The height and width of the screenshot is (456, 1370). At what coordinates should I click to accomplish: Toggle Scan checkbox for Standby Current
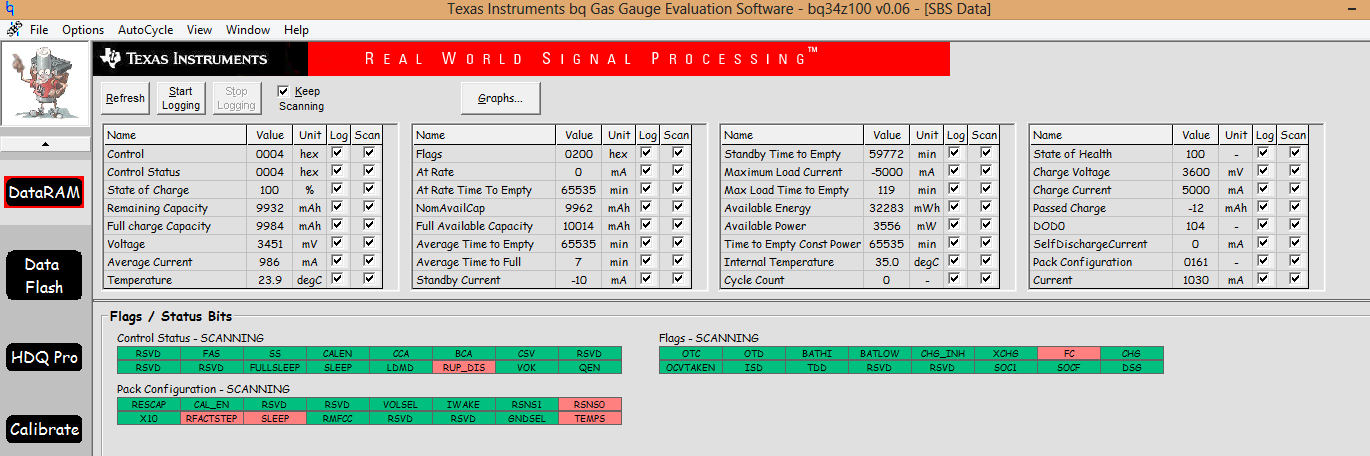[677, 280]
